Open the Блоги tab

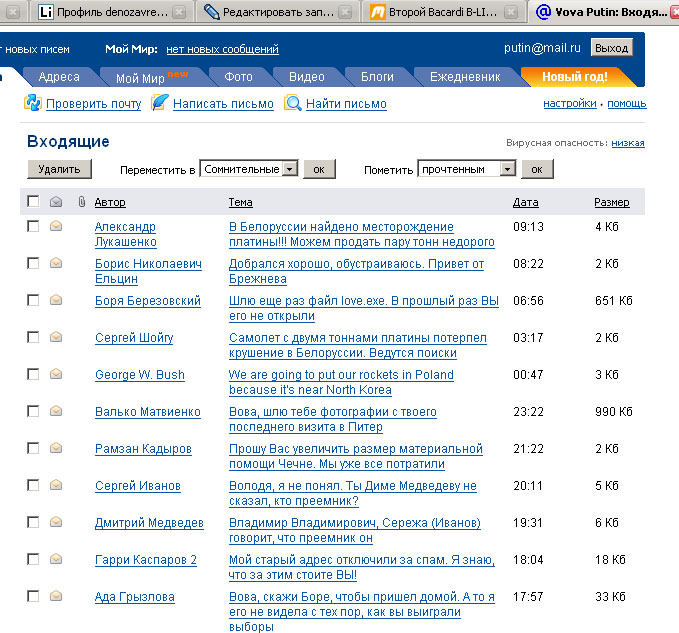377,77
